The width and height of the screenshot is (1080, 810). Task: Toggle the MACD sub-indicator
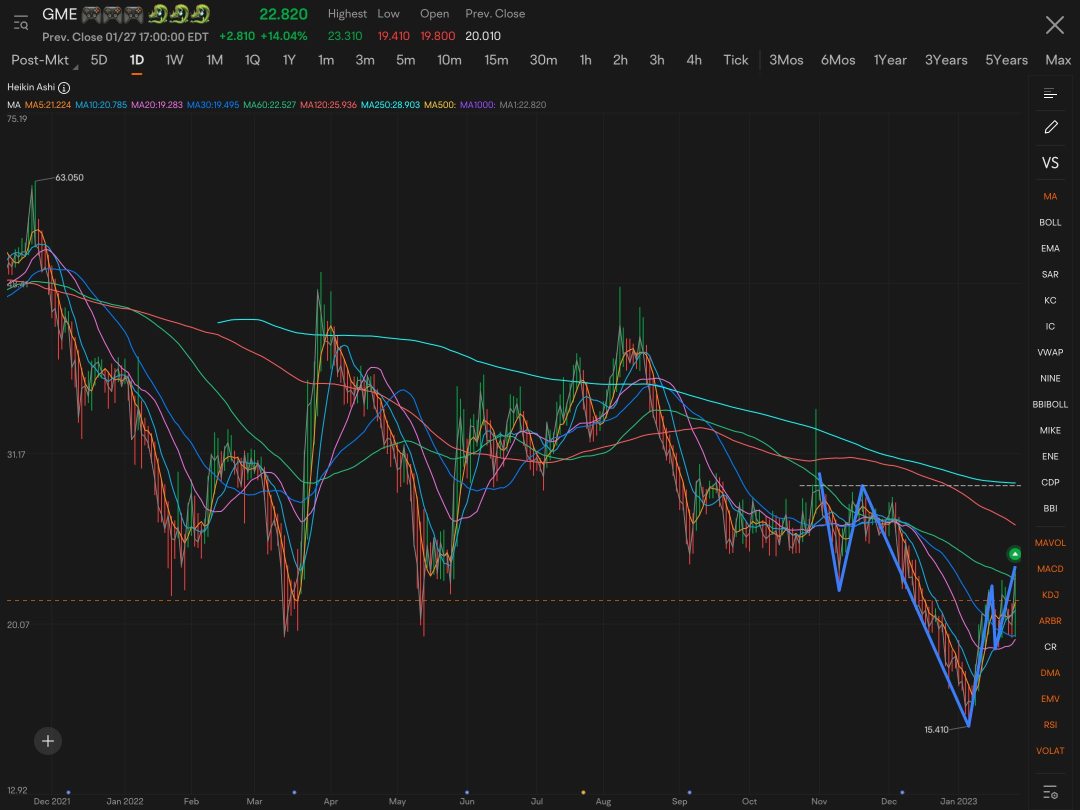(x=1050, y=569)
